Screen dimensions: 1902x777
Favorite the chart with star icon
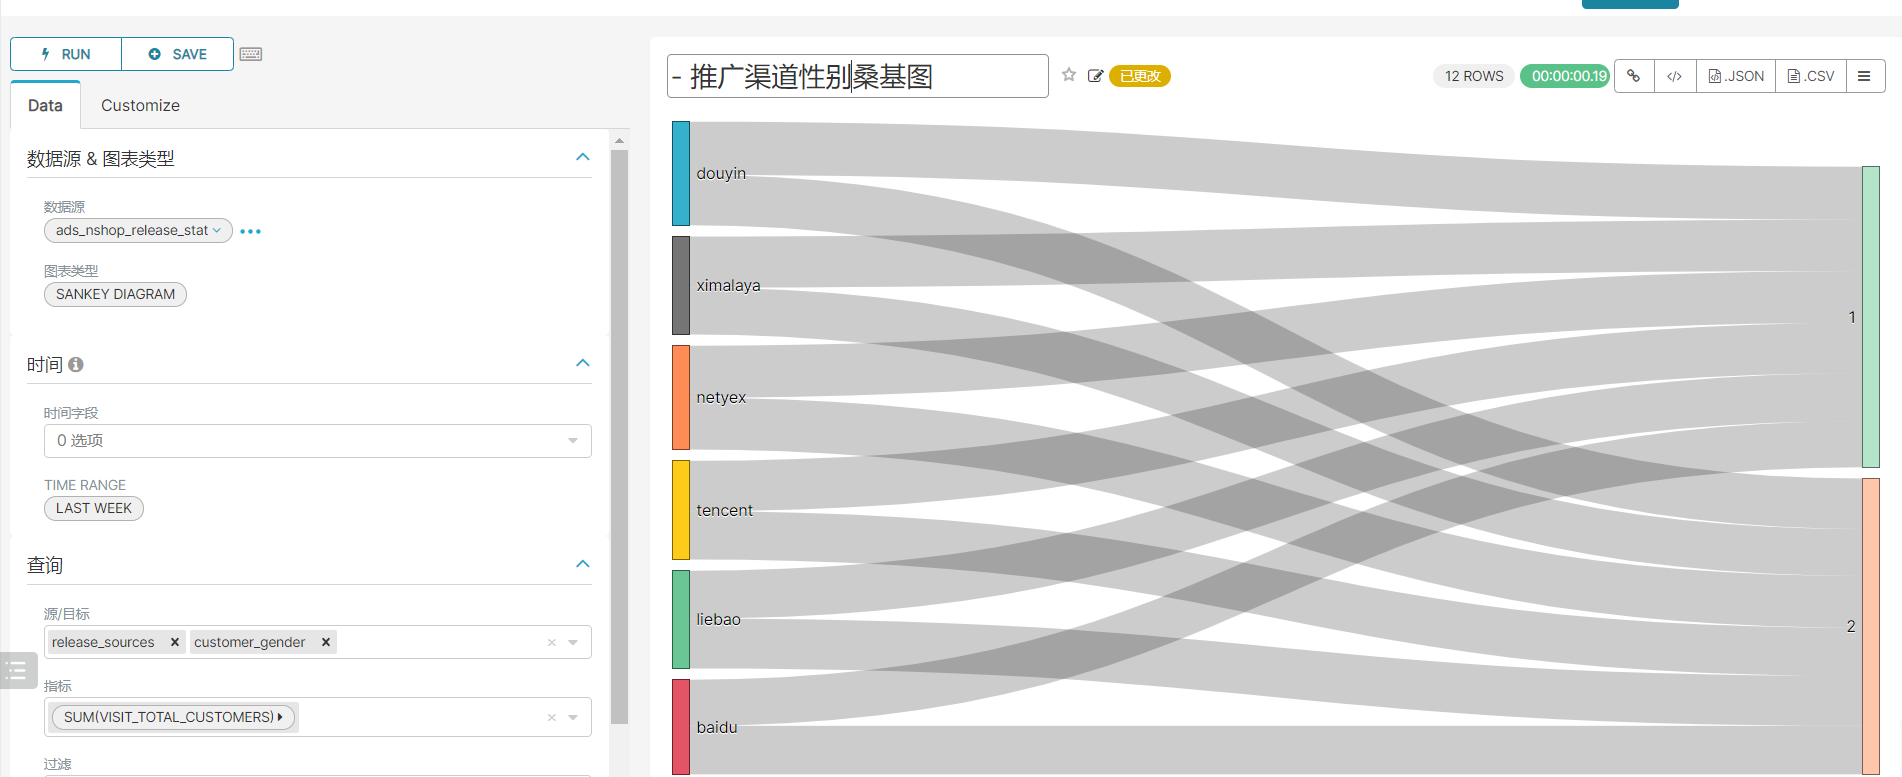(x=1069, y=75)
